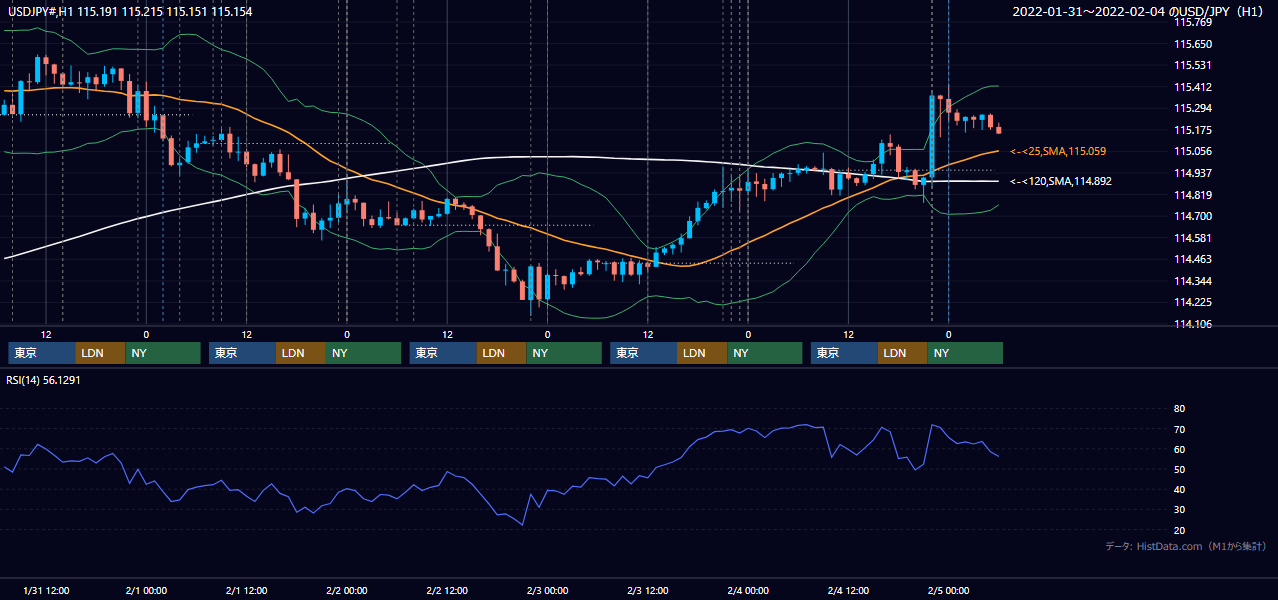Select the NY session block for 2/1

pyautogui.click(x=364, y=353)
